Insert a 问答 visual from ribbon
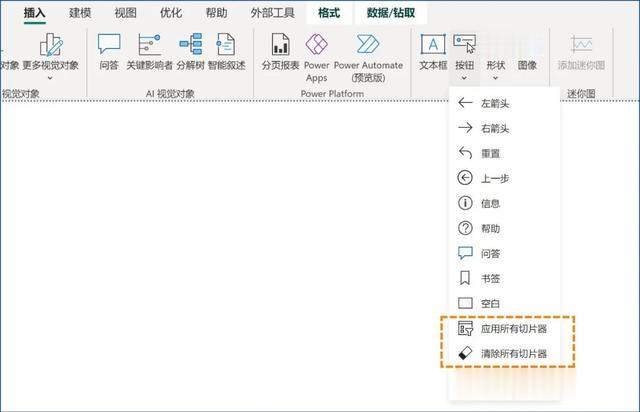The width and height of the screenshot is (640, 412). [109, 51]
